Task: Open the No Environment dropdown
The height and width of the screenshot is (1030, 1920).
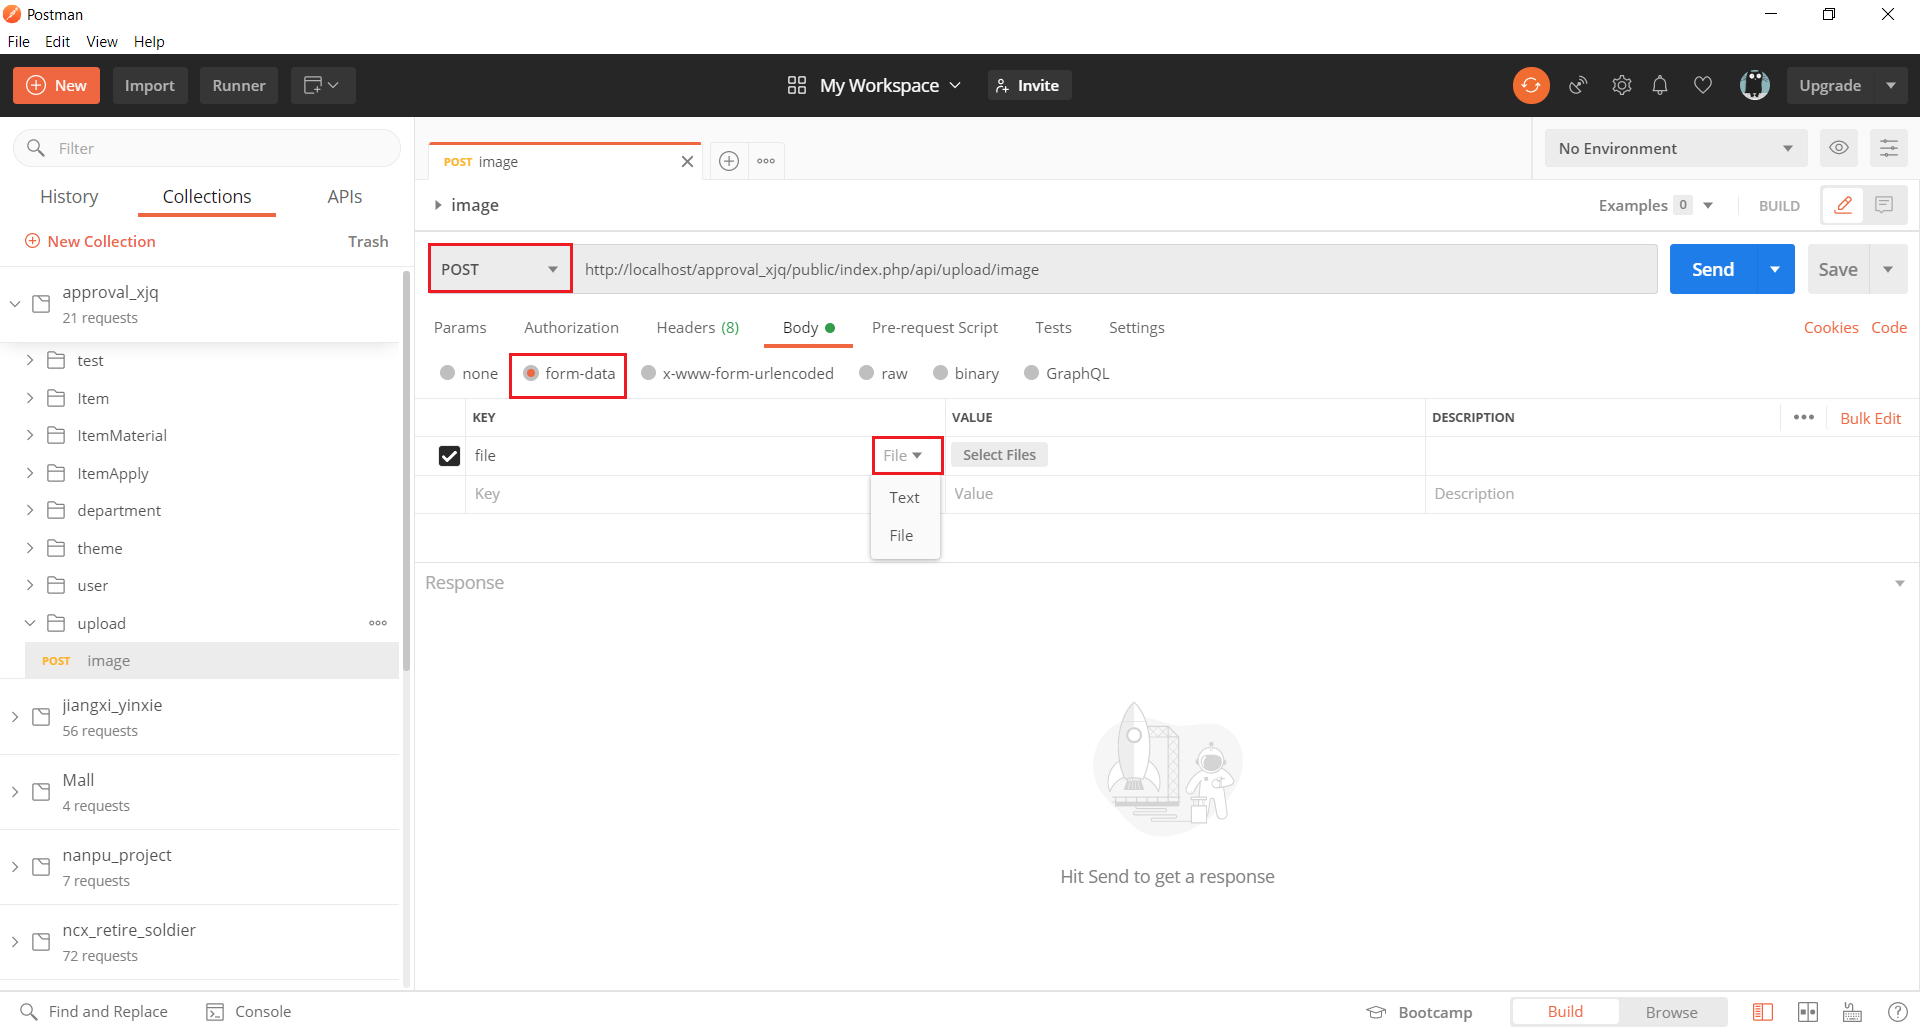Action: coord(1676,148)
